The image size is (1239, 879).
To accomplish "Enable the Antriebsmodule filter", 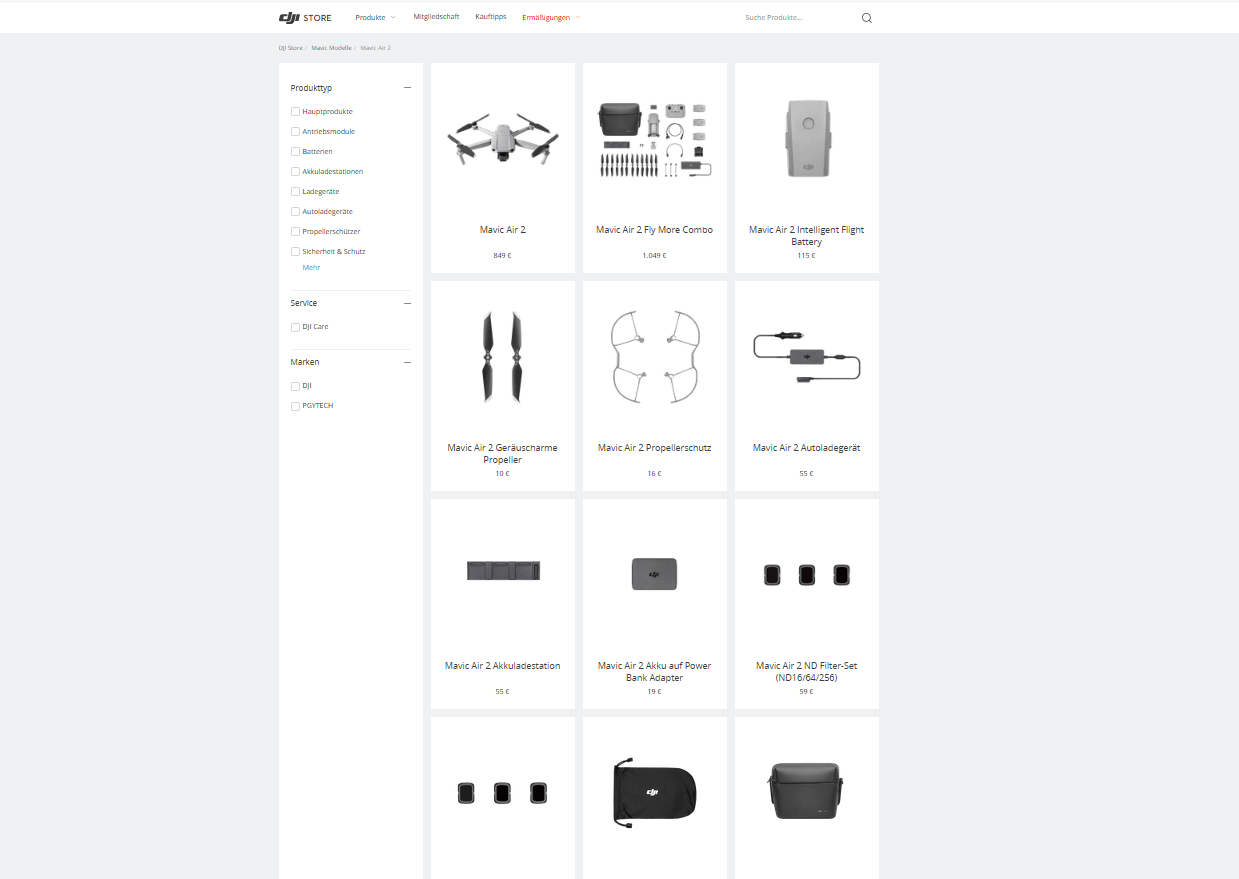I will click(x=295, y=132).
